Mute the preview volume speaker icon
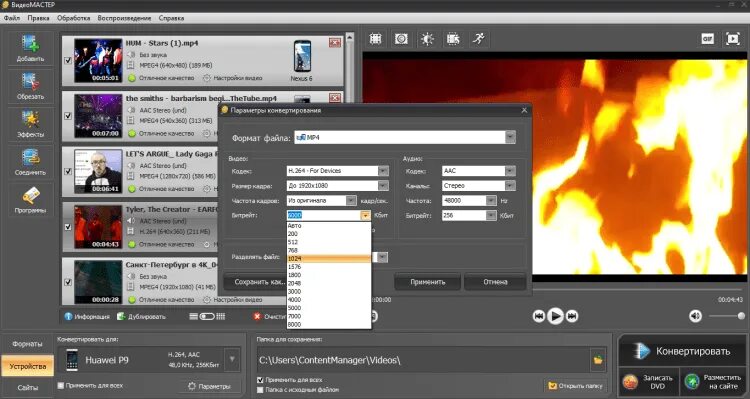 click(x=695, y=316)
